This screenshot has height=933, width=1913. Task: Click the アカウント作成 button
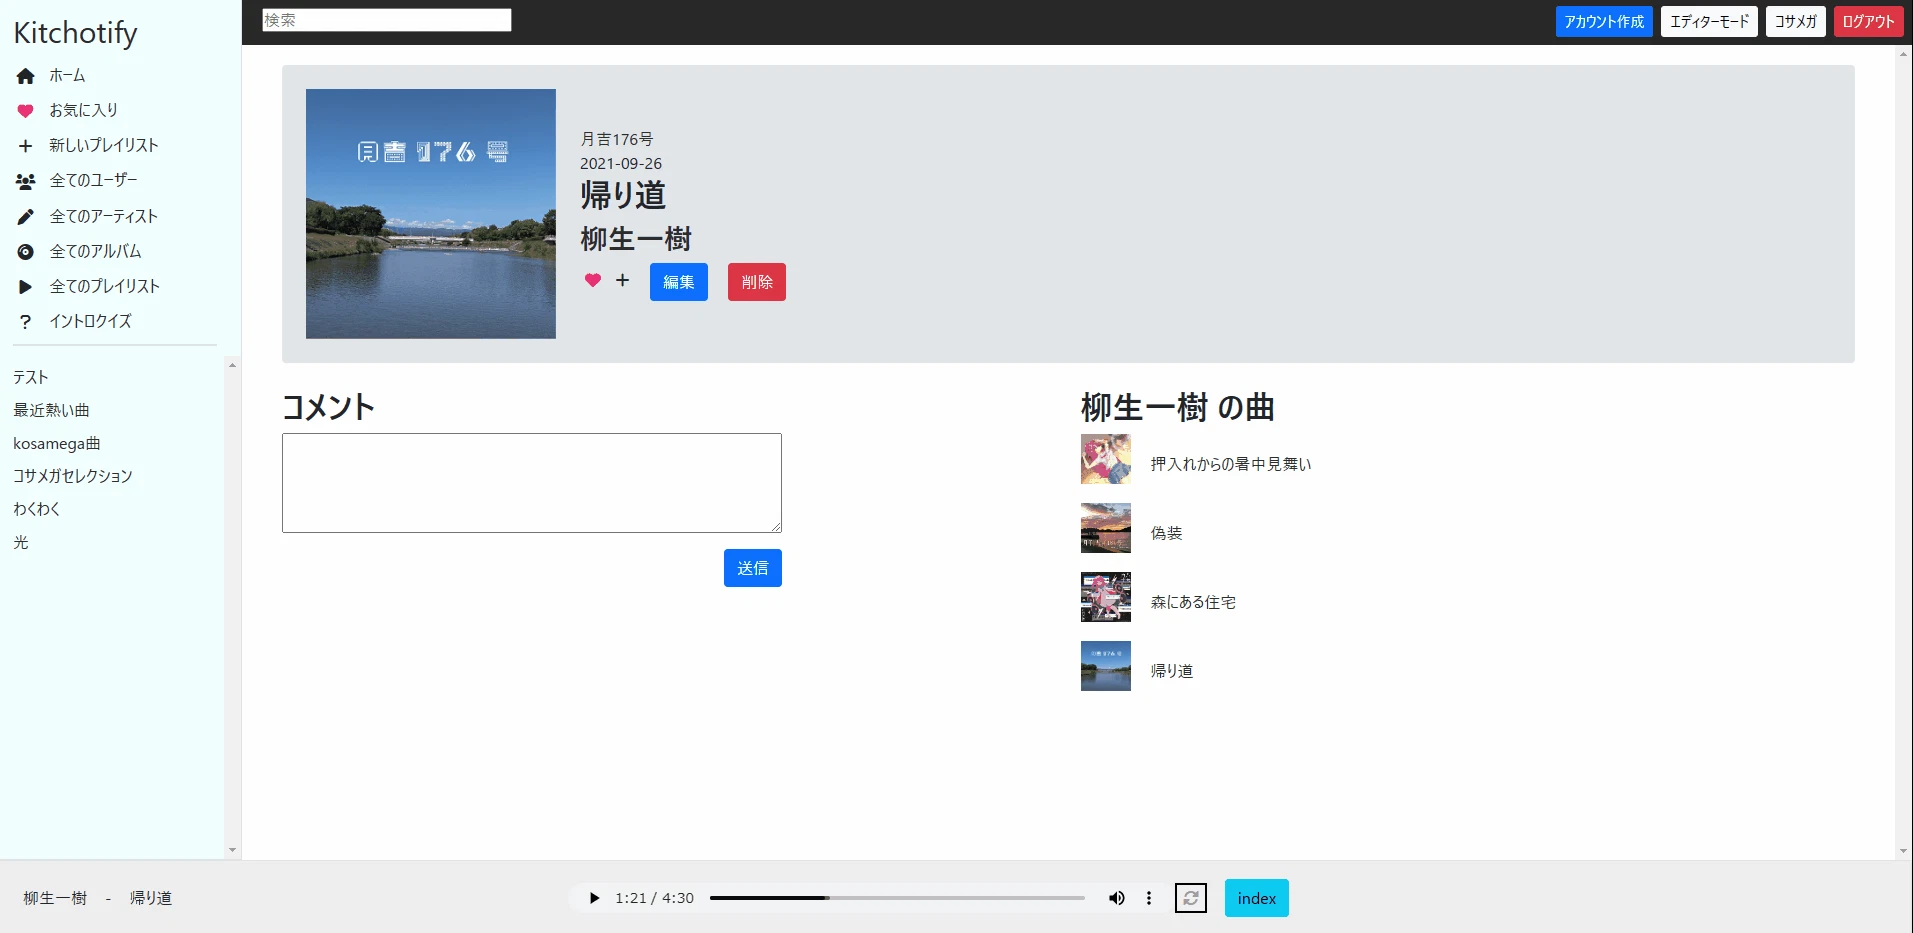click(1604, 22)
